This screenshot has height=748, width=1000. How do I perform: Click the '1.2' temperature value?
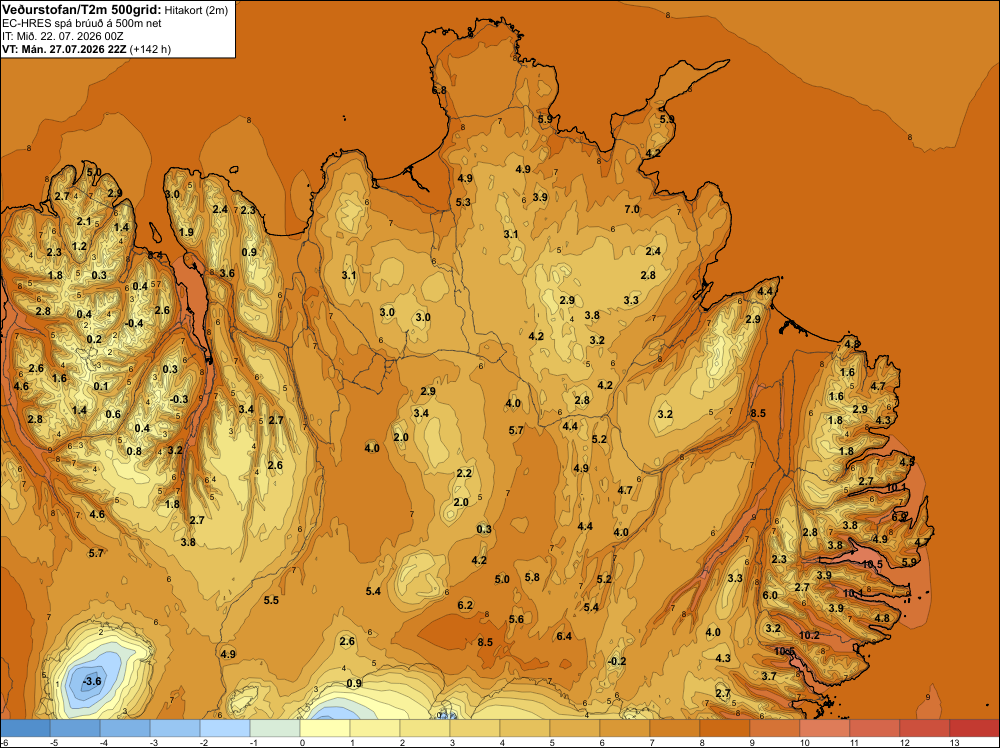point(79,246)
